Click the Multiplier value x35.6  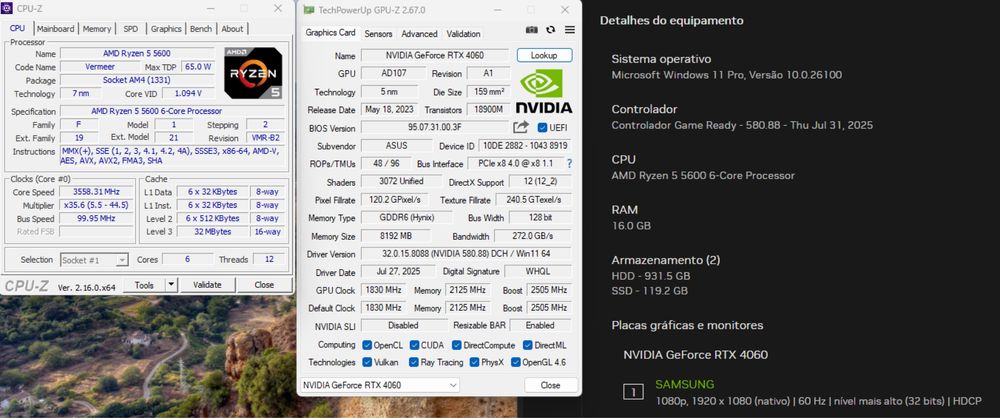point(97,205)
